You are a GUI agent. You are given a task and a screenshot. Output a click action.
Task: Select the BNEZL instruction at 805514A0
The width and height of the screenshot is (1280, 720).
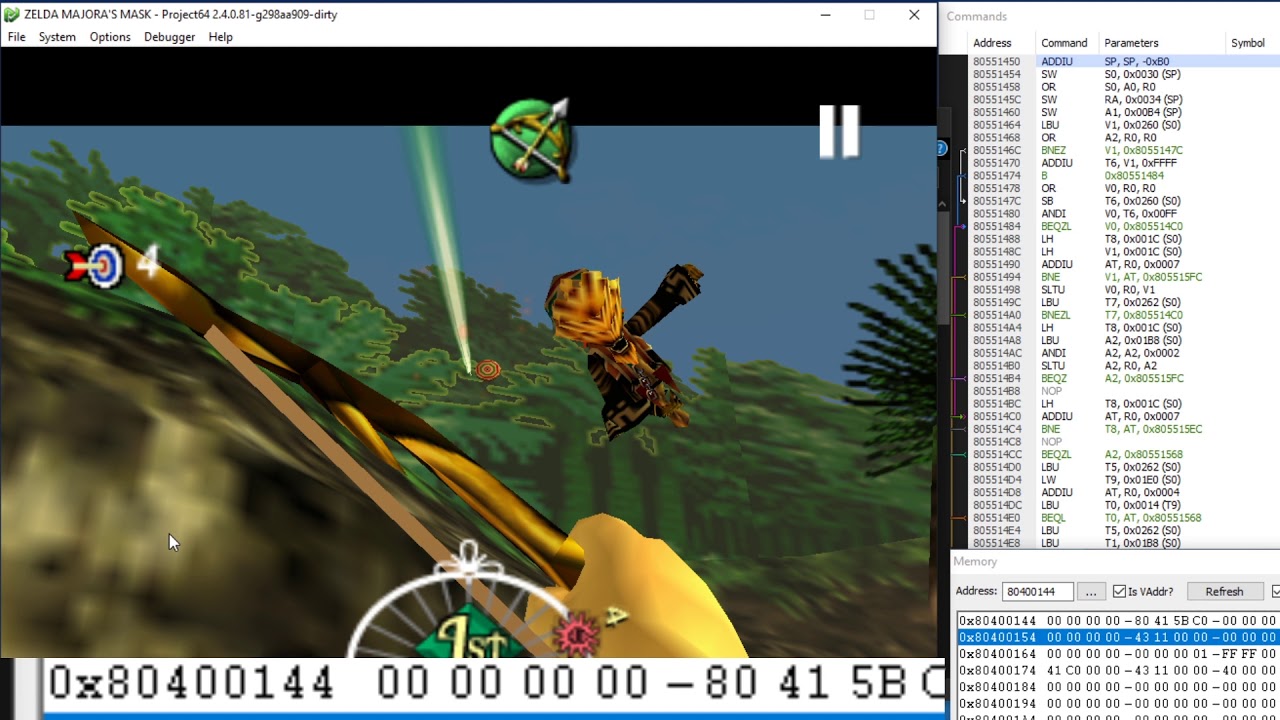(1125, 315)
